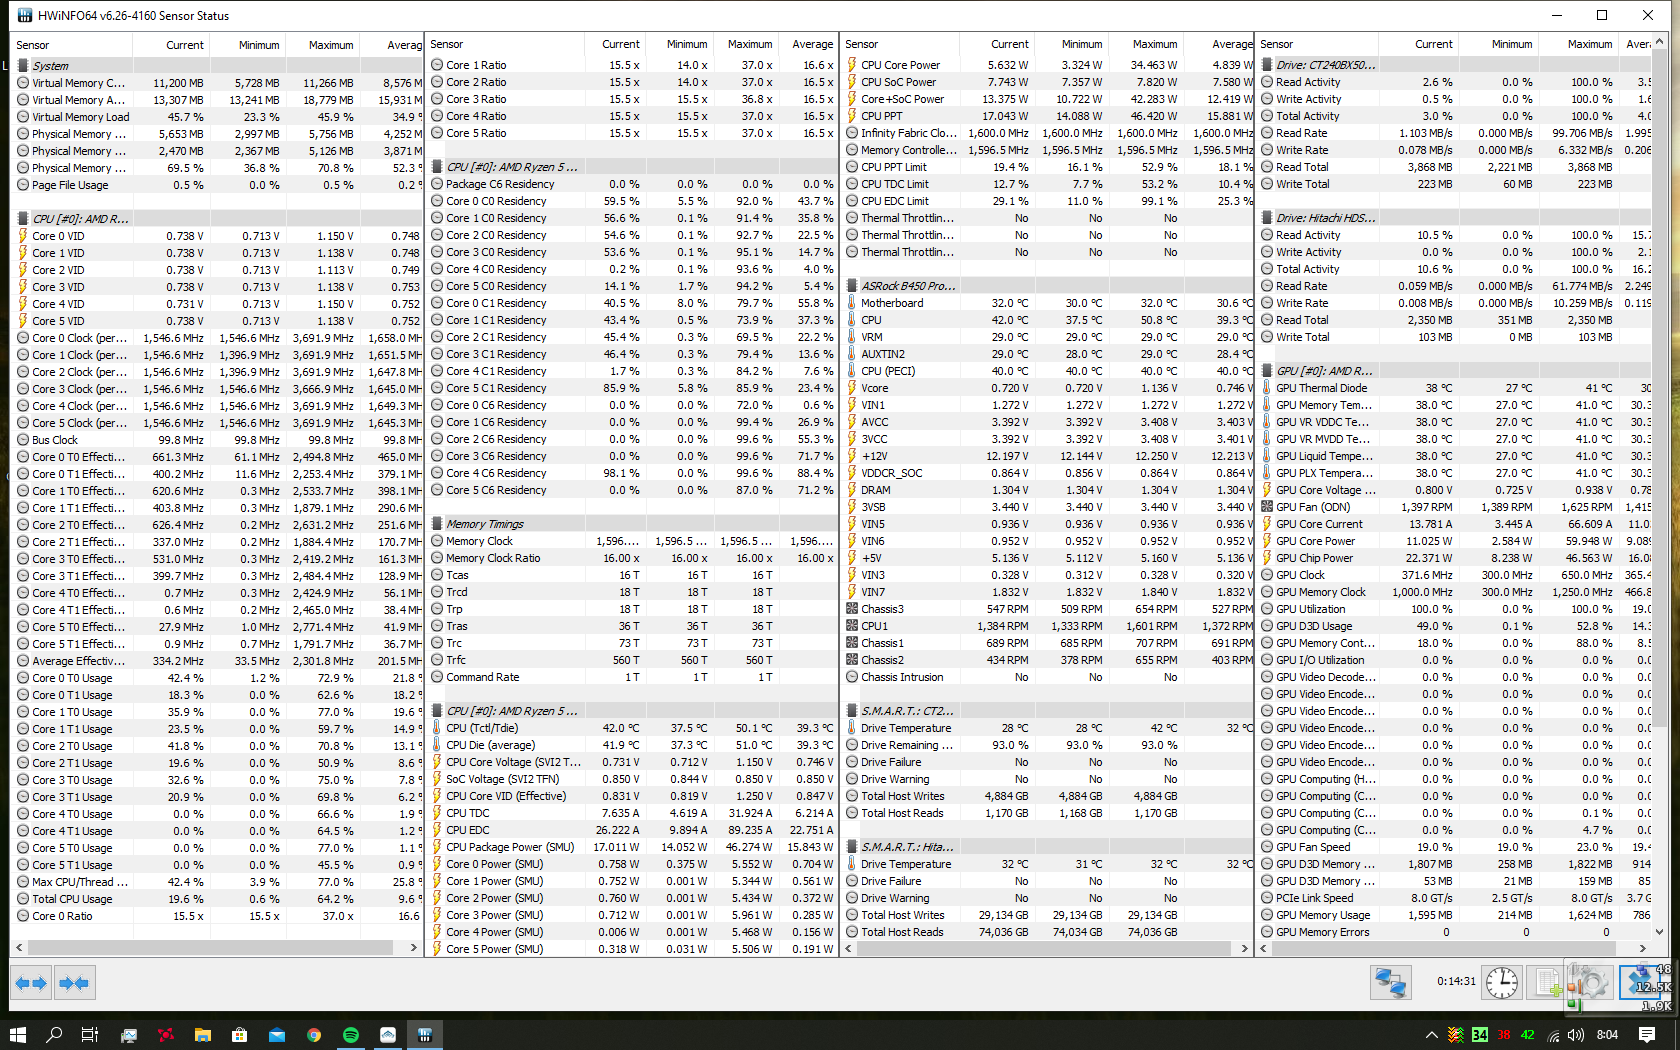Select the Chassis Intrusion row
Viewport: 1680px width, 1050px height.
tap(1048, 677)
